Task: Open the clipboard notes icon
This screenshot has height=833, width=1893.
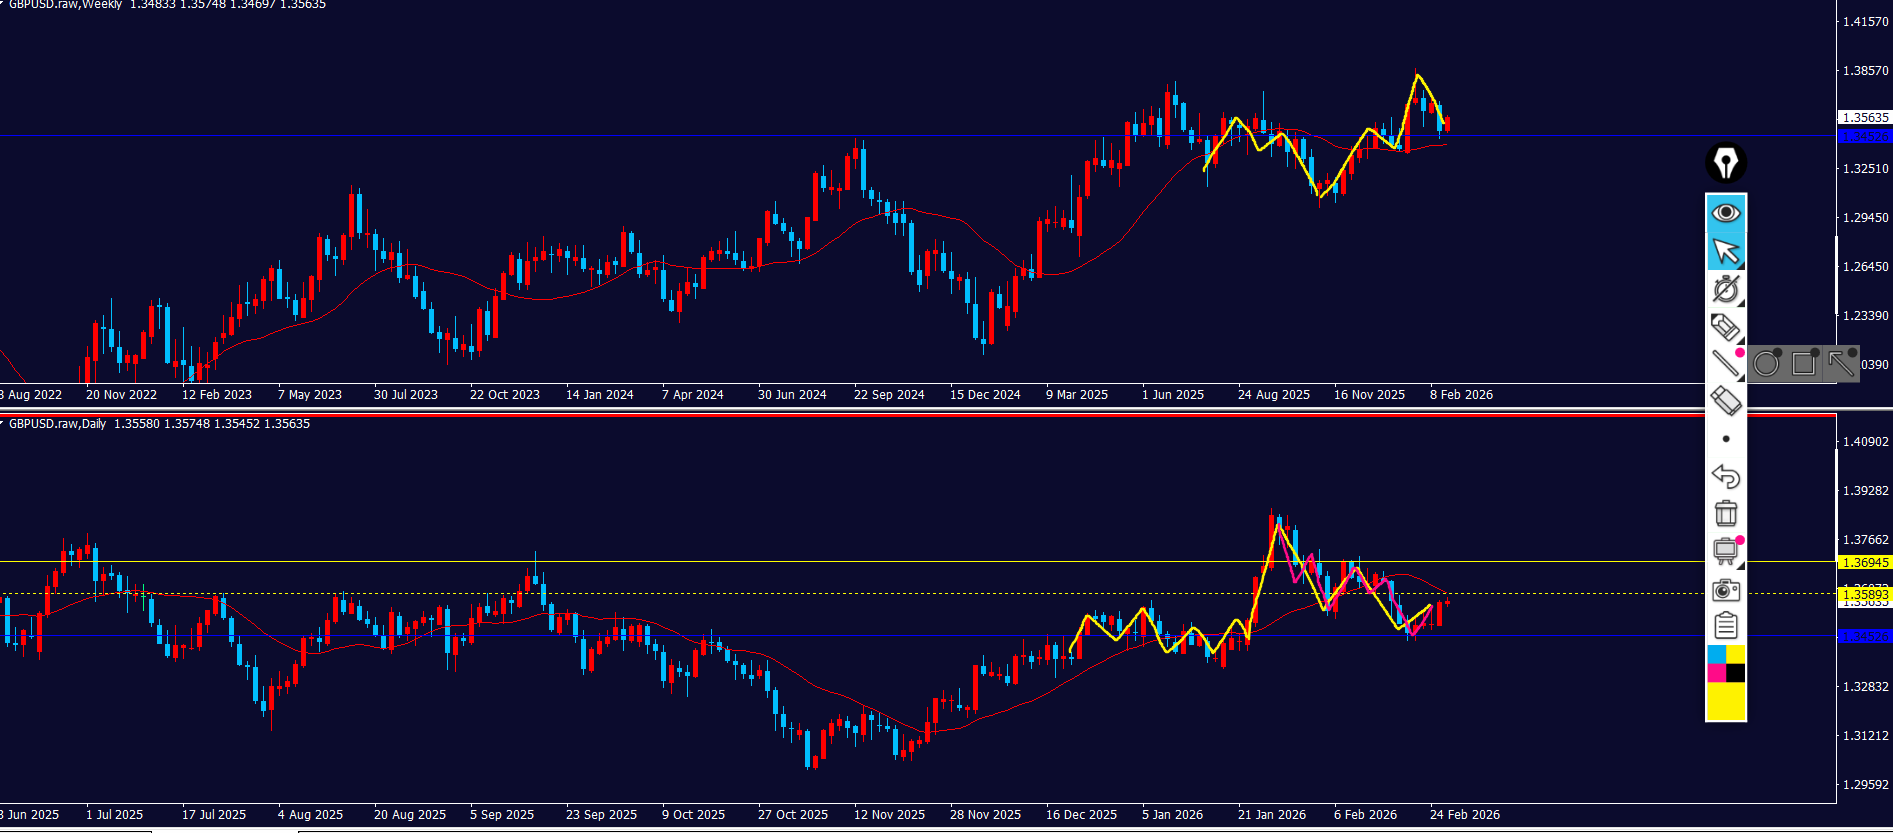Action: click(x=1726, y=626)
